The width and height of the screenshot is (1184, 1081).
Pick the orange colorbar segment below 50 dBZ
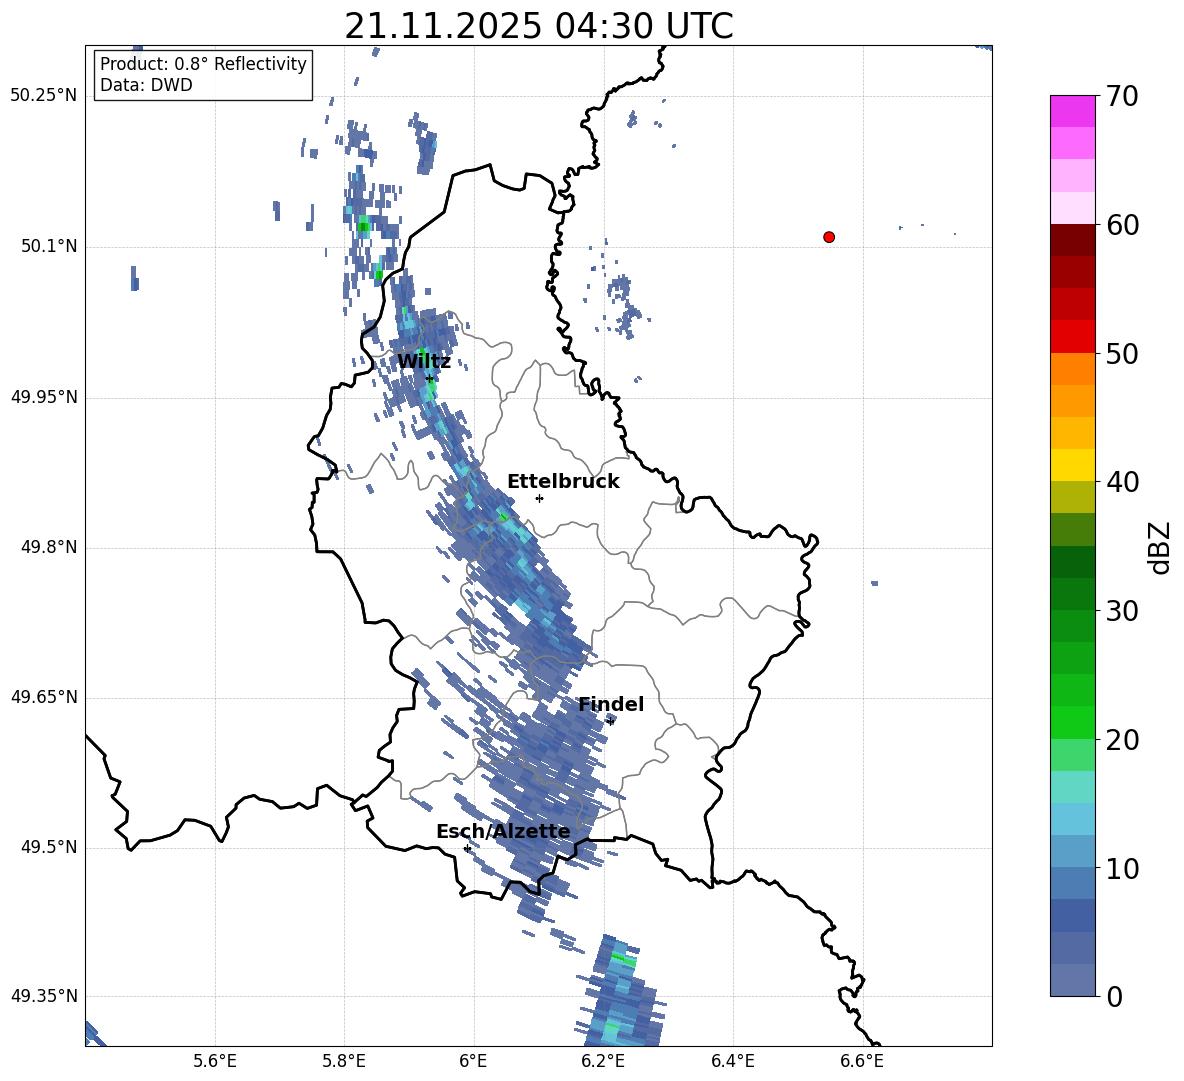click(x=1072, y=369)
